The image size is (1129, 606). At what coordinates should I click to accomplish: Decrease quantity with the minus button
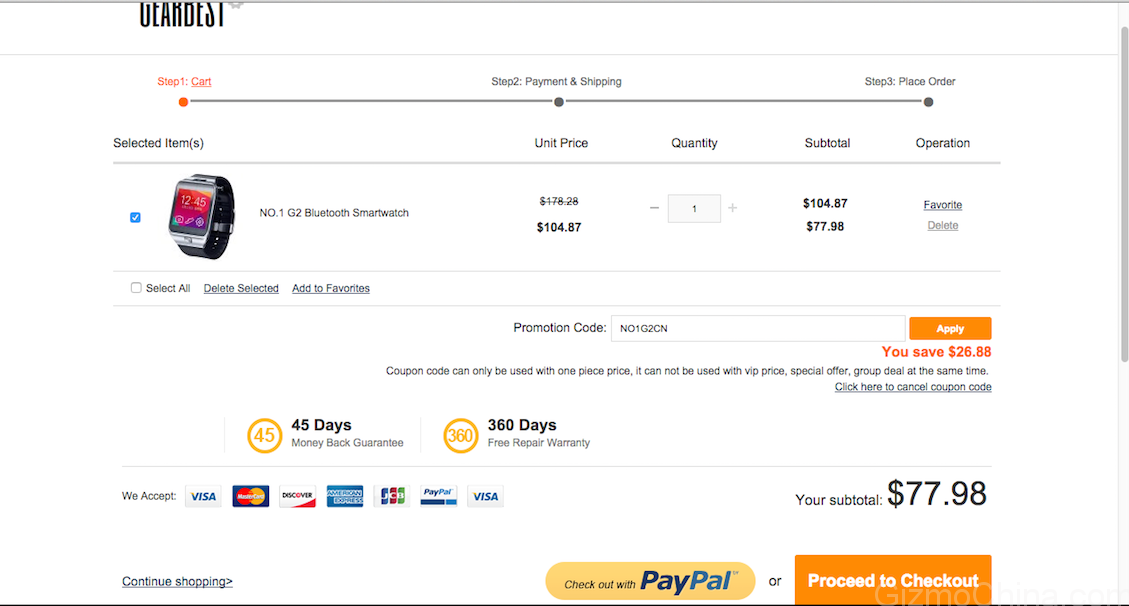[654, 208]
